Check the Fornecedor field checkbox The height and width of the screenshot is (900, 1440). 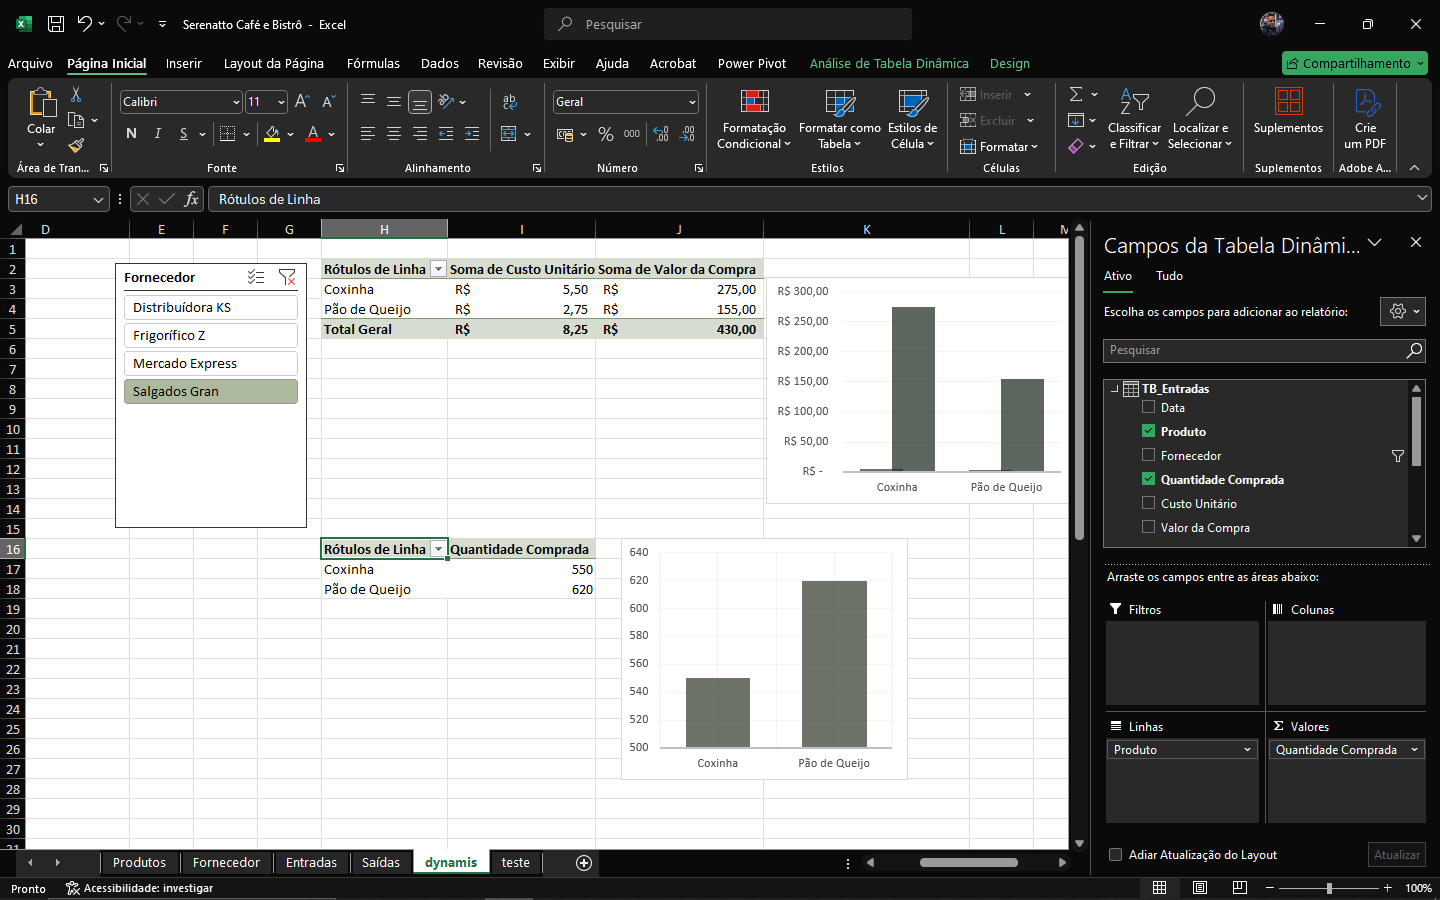(1148, 455)
